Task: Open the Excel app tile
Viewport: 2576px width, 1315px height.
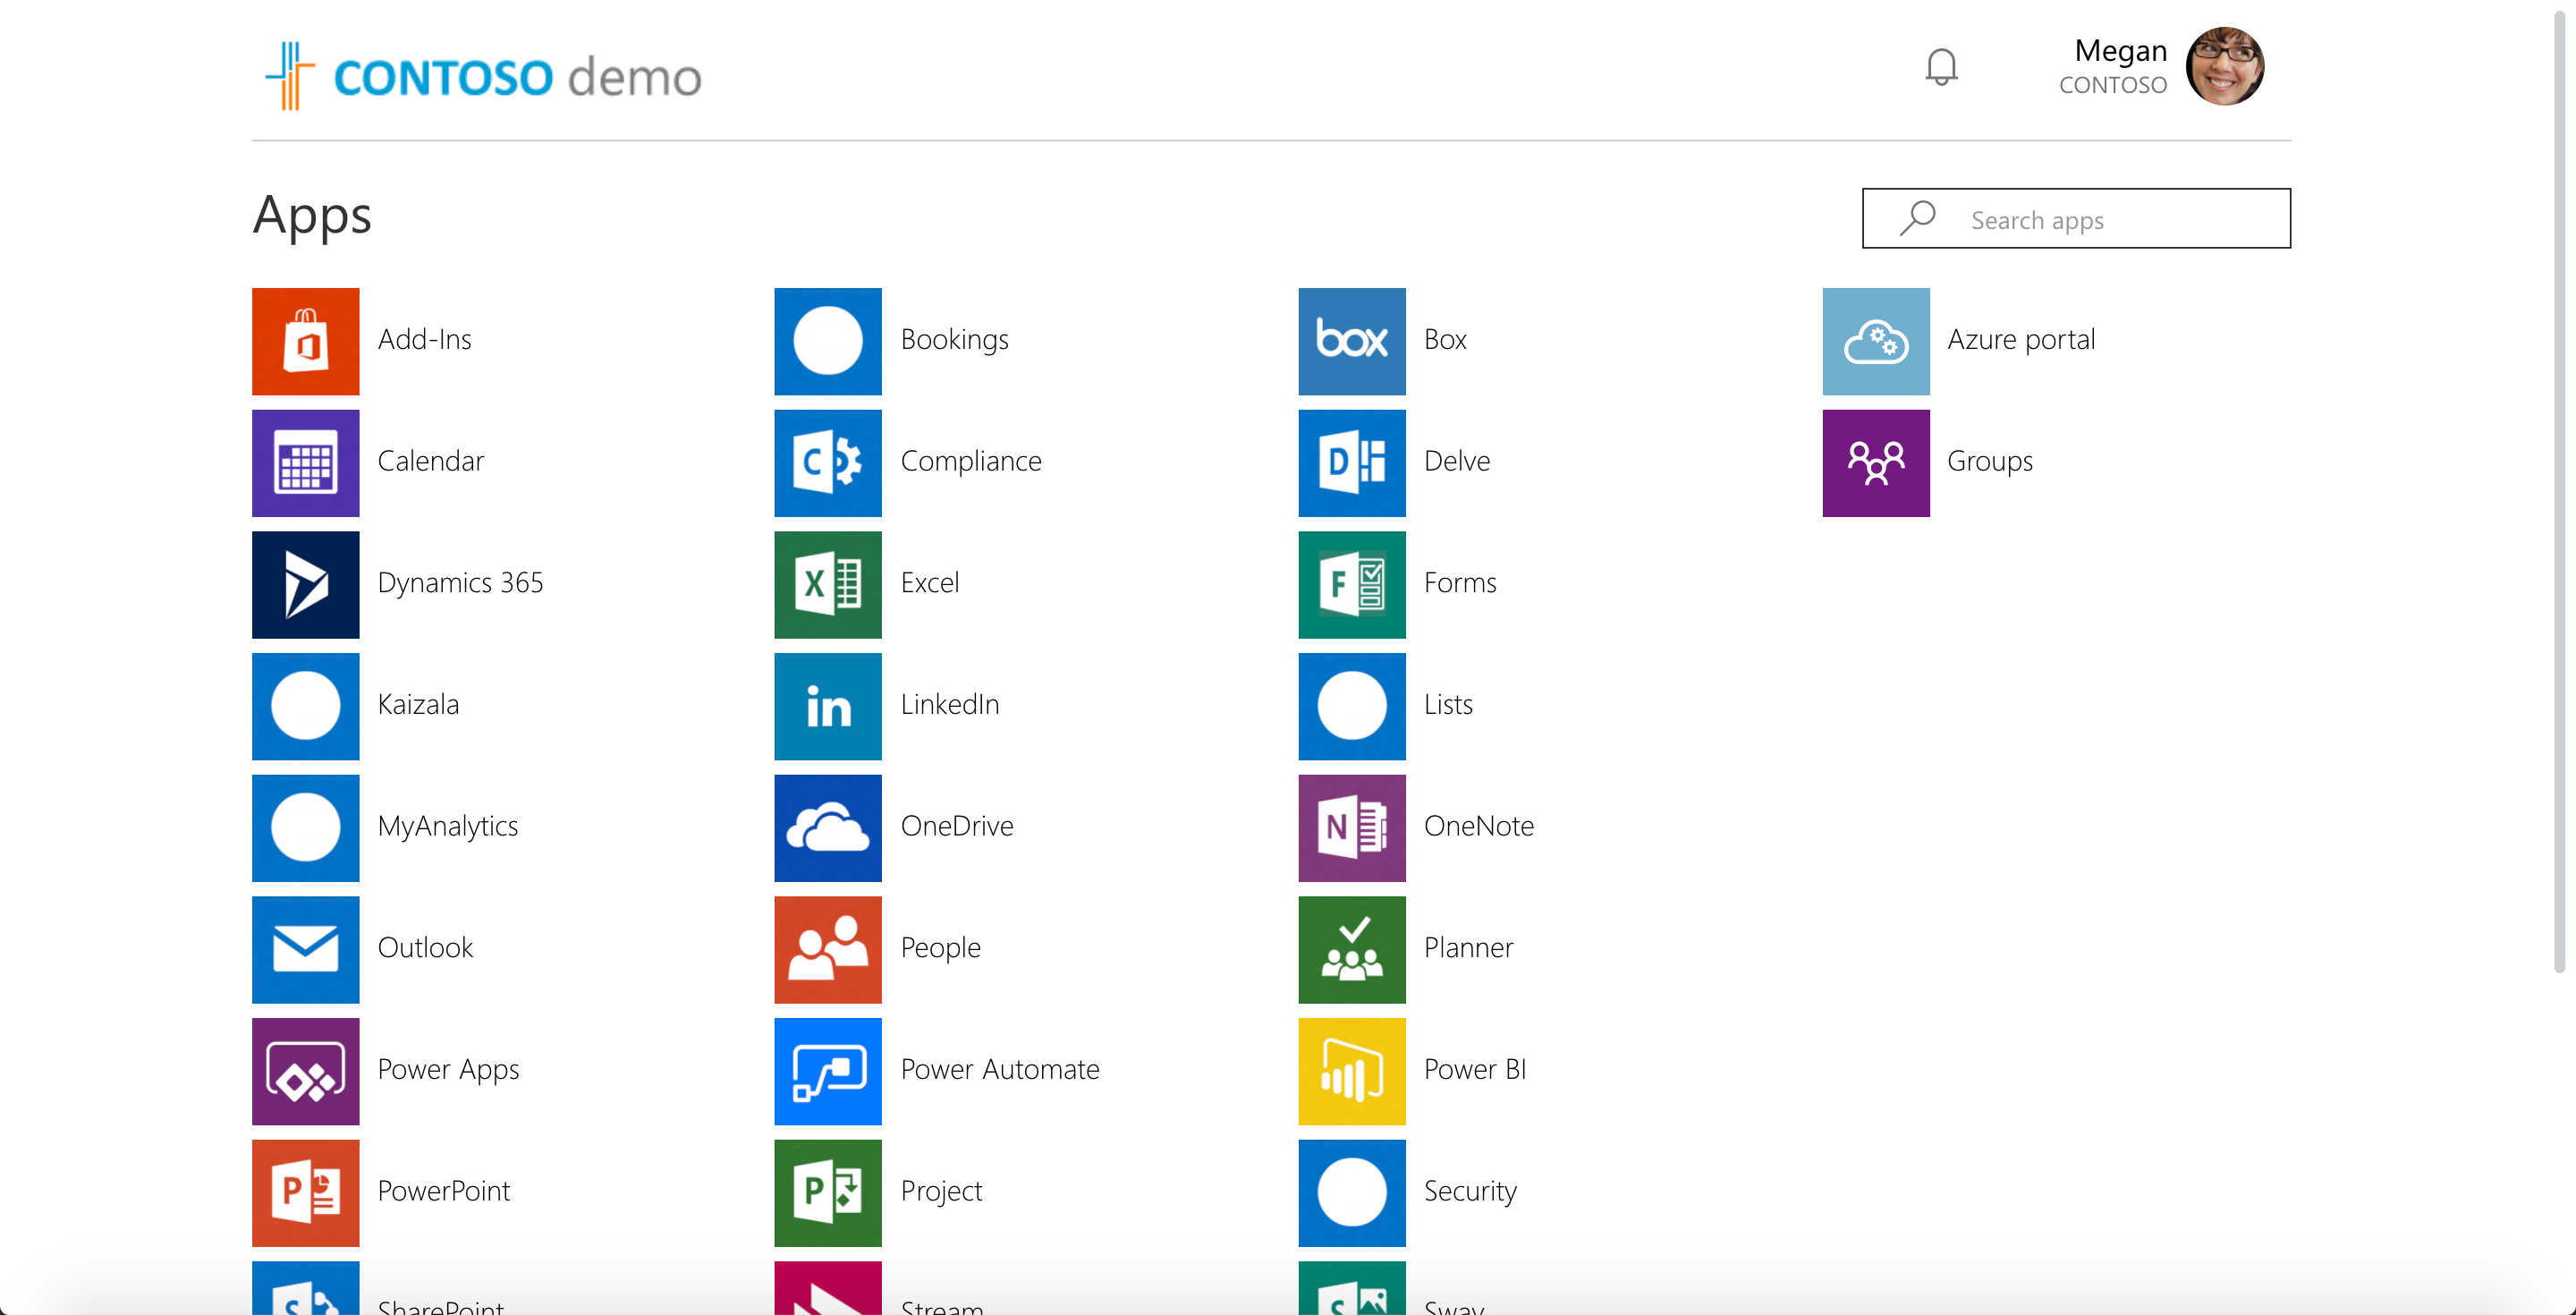Action: pyautogui.click(x=827, y=584)
